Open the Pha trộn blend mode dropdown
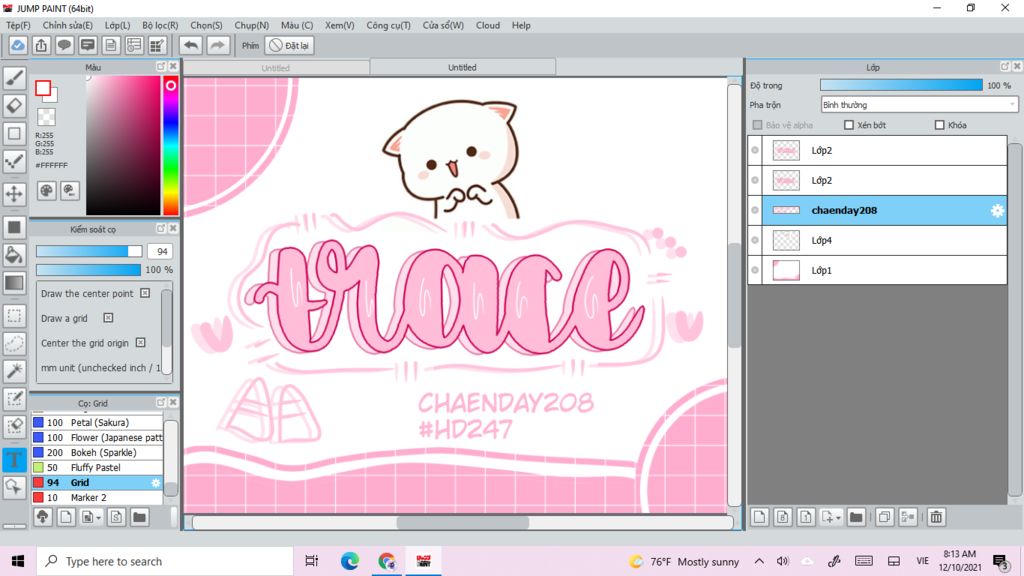Screen dimensions: 1024x576 (919, 104)
